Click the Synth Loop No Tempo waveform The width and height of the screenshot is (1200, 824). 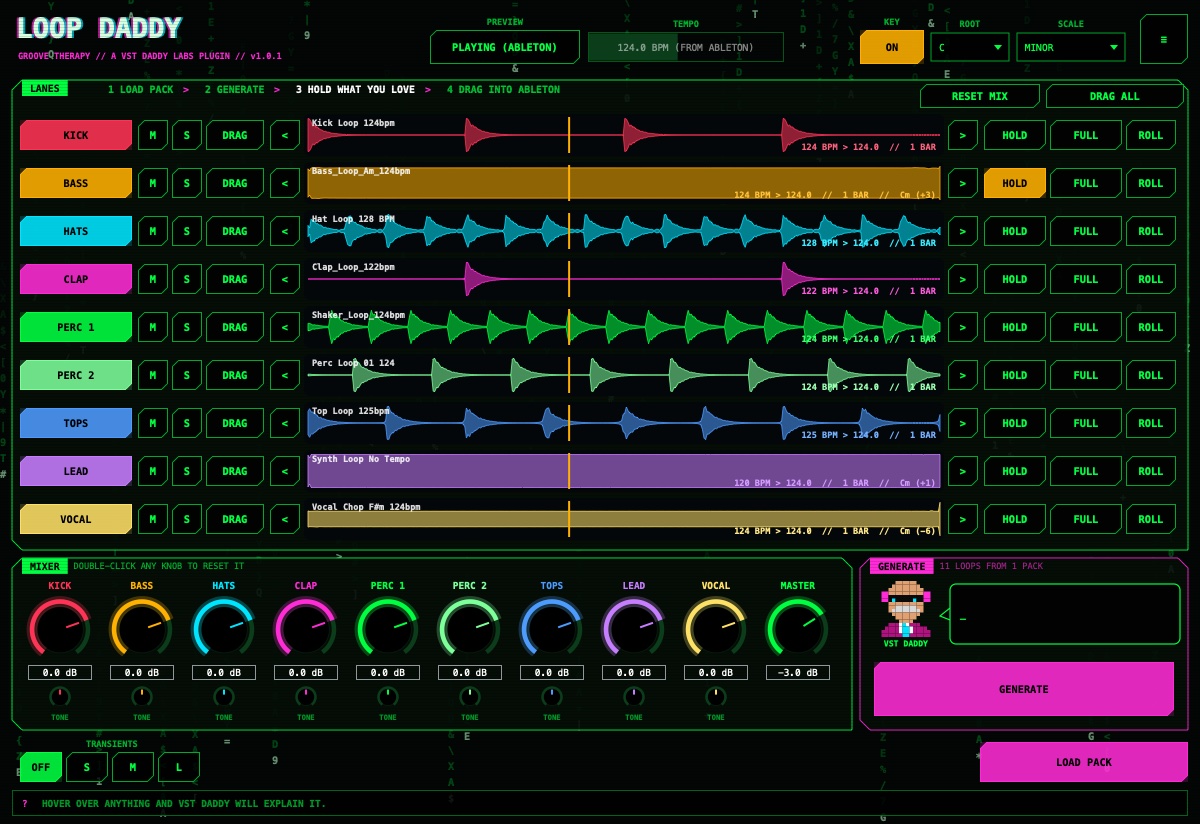[x=624, y=471]
